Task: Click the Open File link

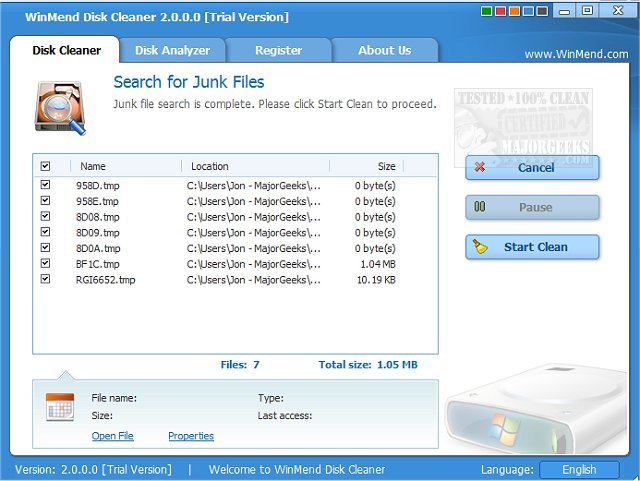Action: pos(113,436)
